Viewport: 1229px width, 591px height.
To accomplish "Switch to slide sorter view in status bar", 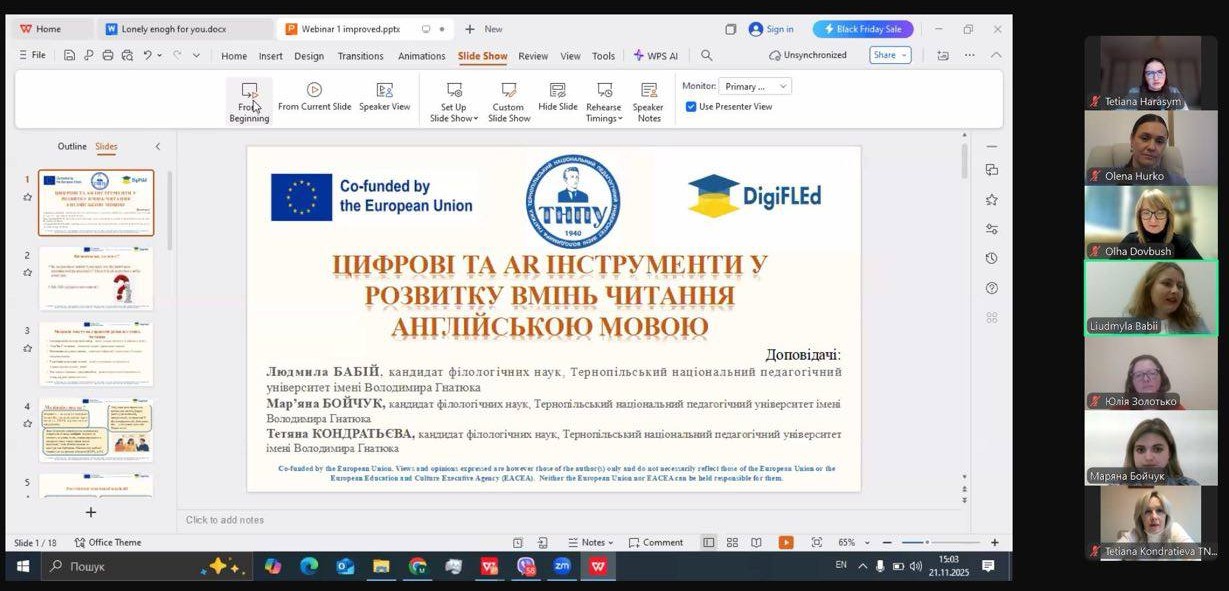I will [732, 542].
